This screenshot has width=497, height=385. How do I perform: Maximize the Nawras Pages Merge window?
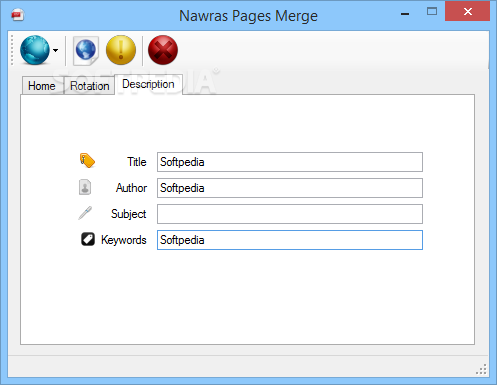click(x=432, y=12)
